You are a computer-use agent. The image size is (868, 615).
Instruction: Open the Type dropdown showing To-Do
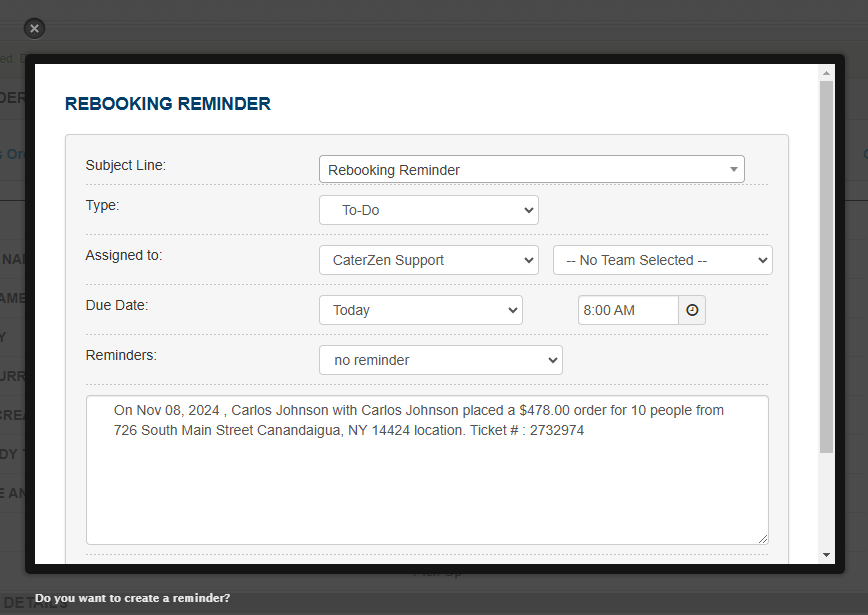click(x=428, y=210)
